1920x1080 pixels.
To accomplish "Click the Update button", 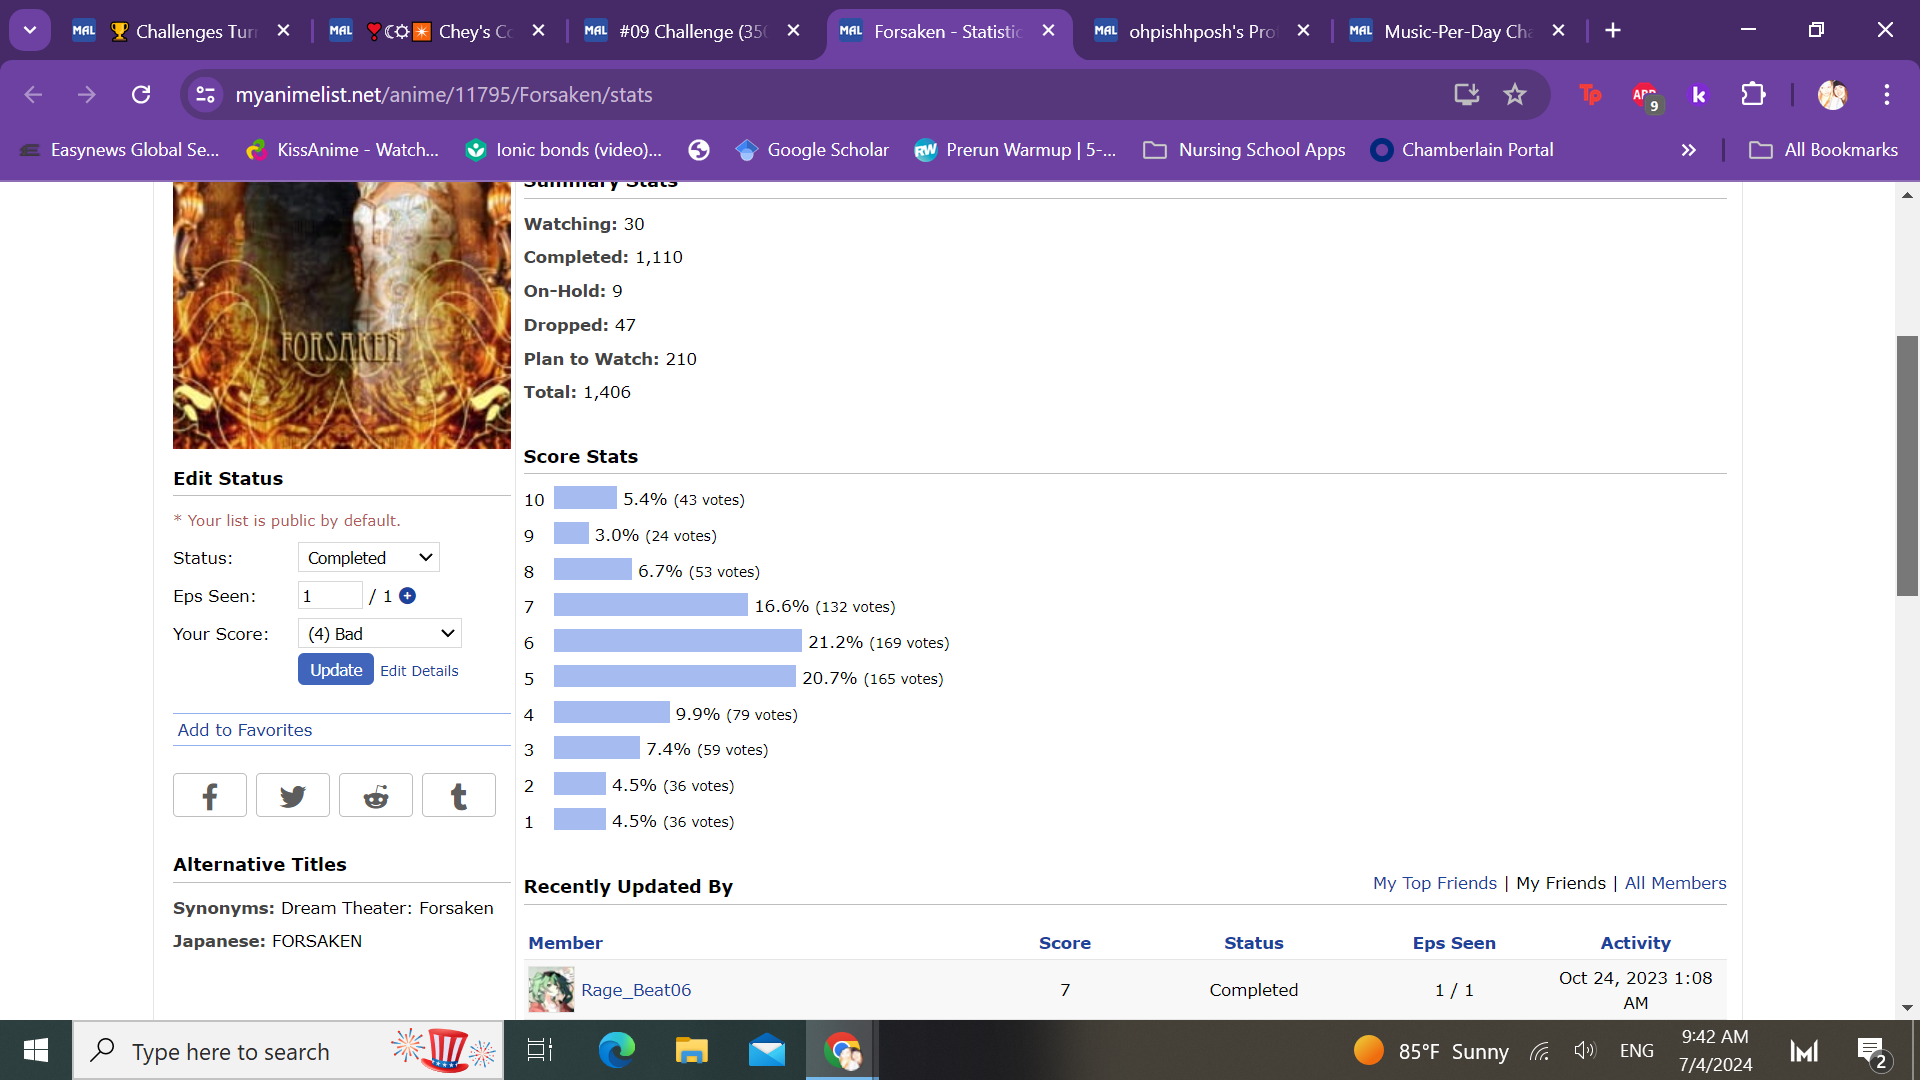I will (x=336, y=670).
